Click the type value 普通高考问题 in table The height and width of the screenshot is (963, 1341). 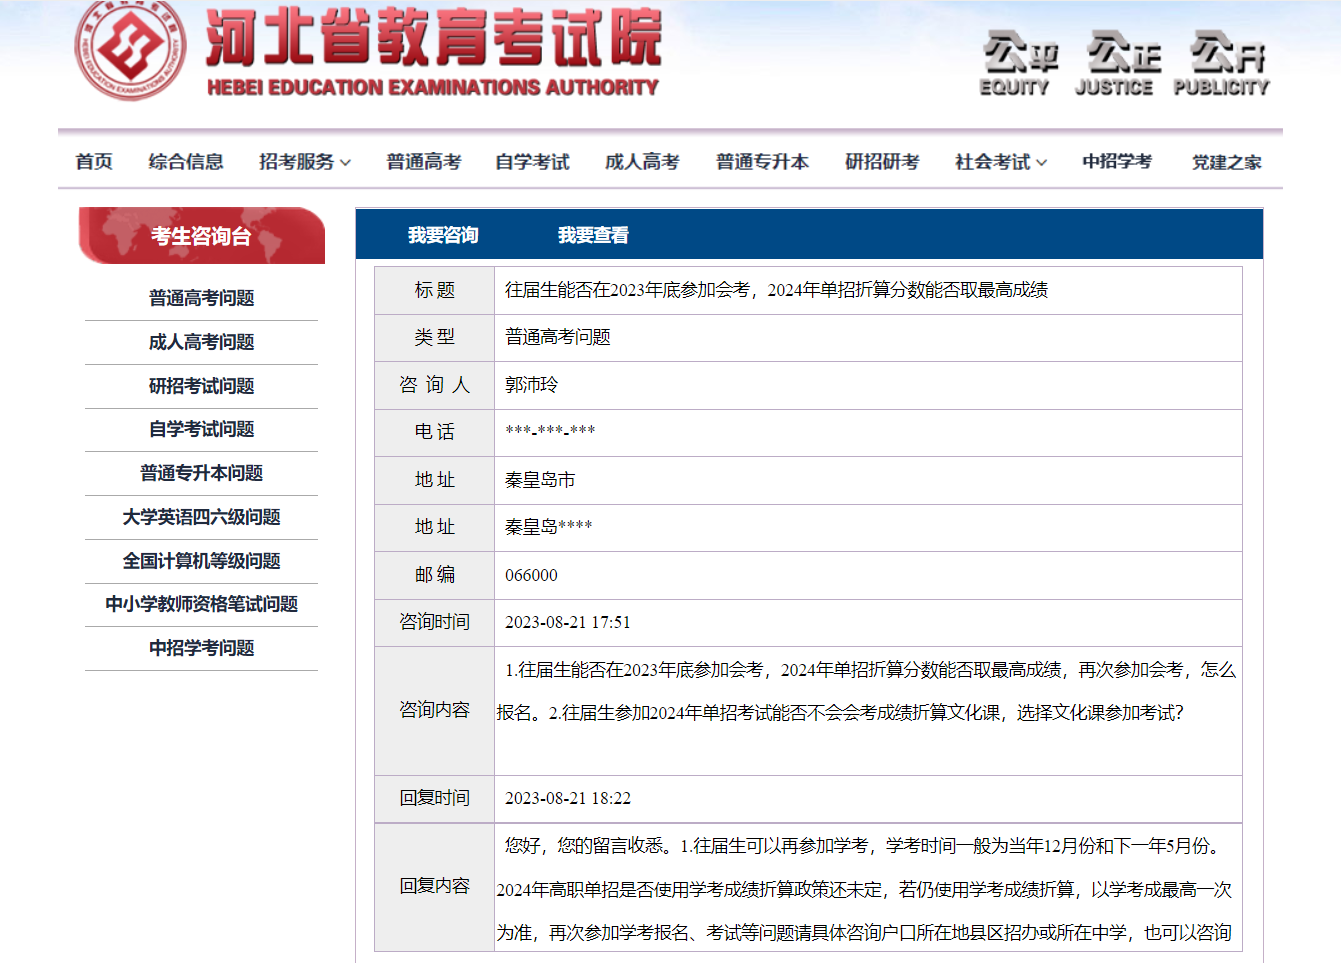pyautogui.click(x=558, y=337)
